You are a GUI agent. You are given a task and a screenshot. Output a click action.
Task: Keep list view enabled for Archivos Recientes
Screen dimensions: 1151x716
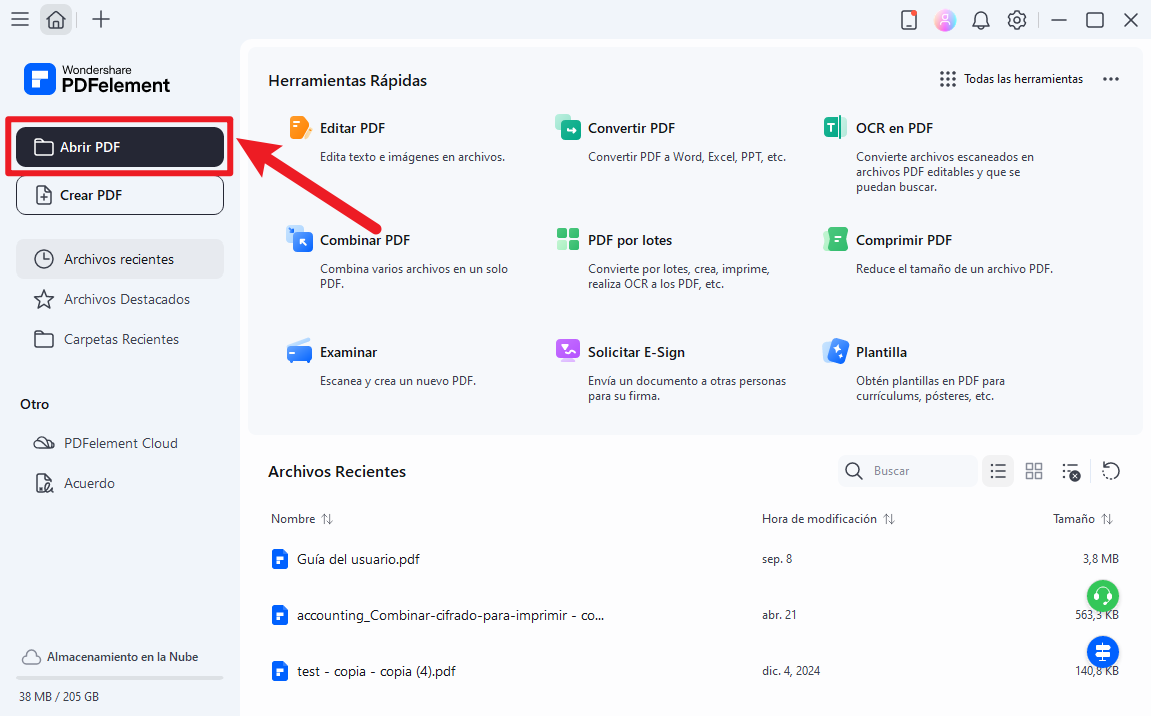998,471
